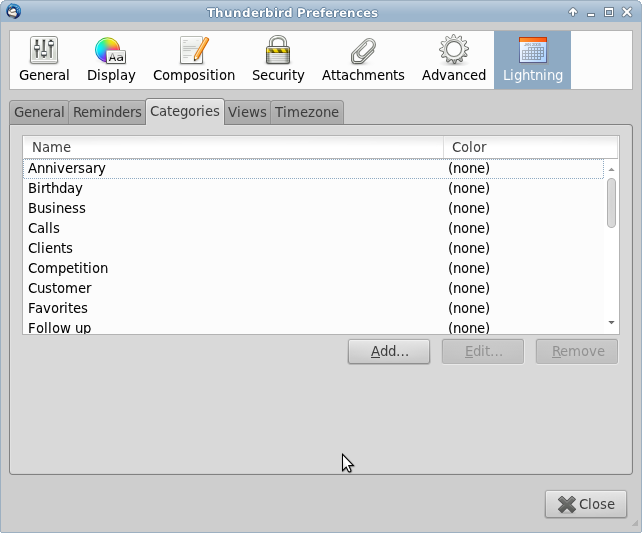
Task: Switch to the Reminders tab
Action: tap(107, 112)
